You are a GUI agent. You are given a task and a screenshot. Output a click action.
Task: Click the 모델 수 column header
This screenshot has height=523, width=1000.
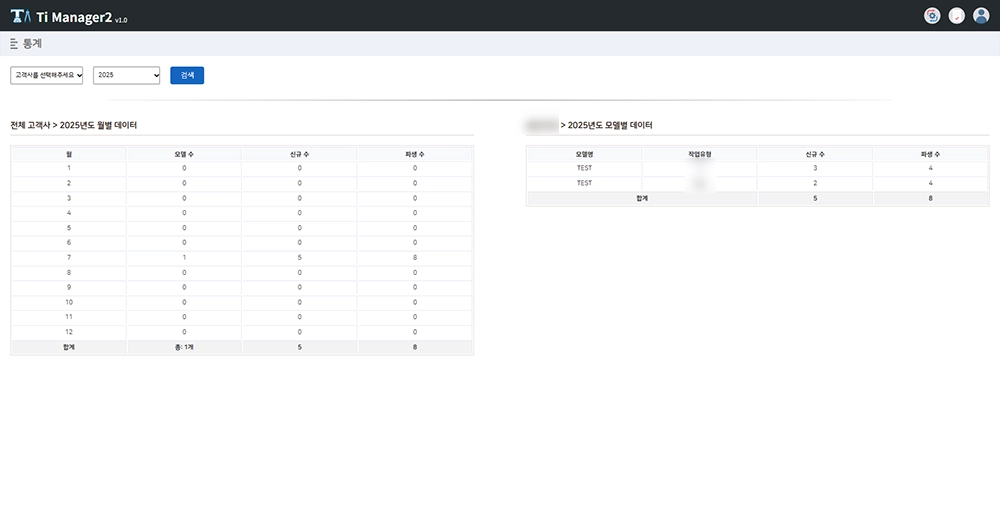coord(184,154)
